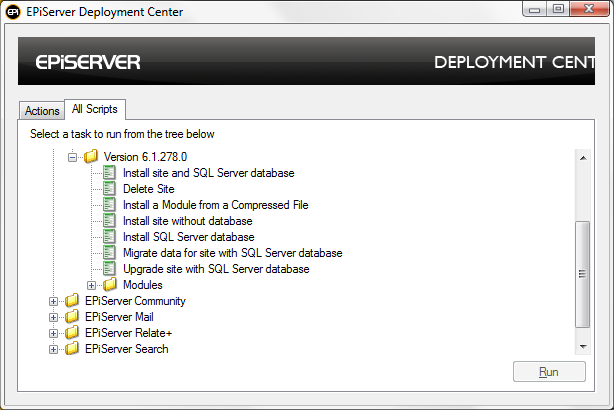Click script icon for Install SQL Server database

(x=110, y=237)
